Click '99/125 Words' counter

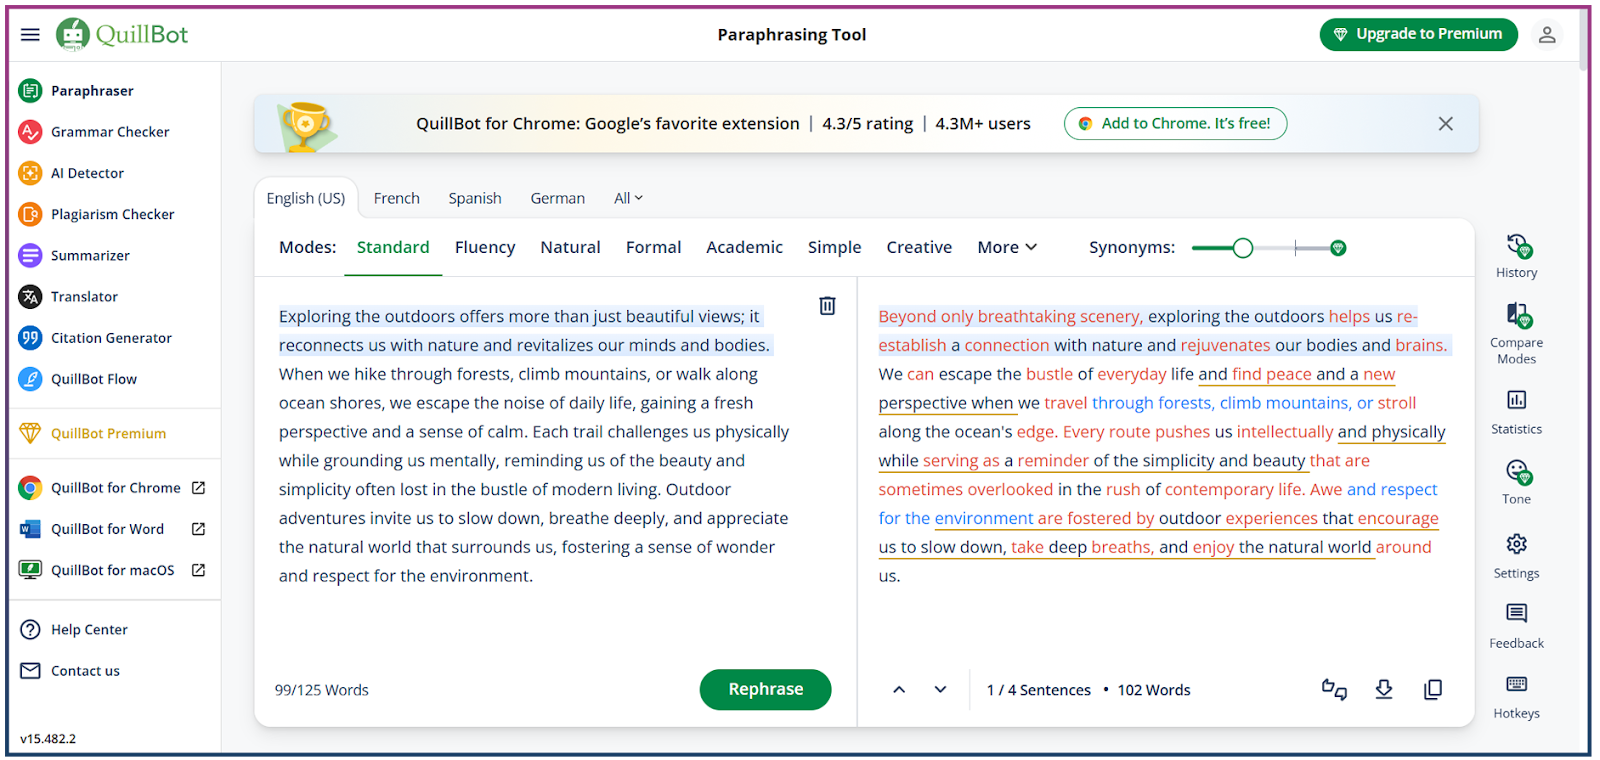[x=322, y=691]
